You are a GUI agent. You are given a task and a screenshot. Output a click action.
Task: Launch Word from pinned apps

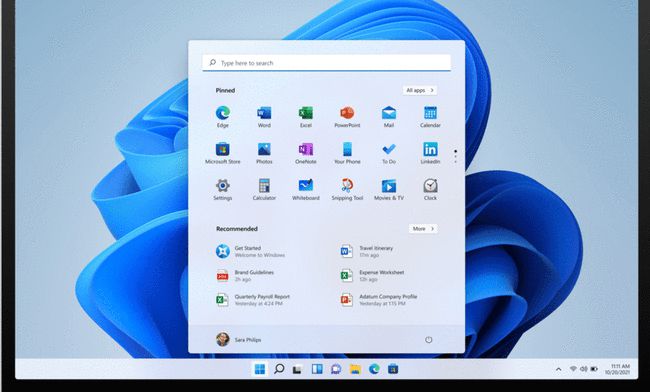pos(264,116)
